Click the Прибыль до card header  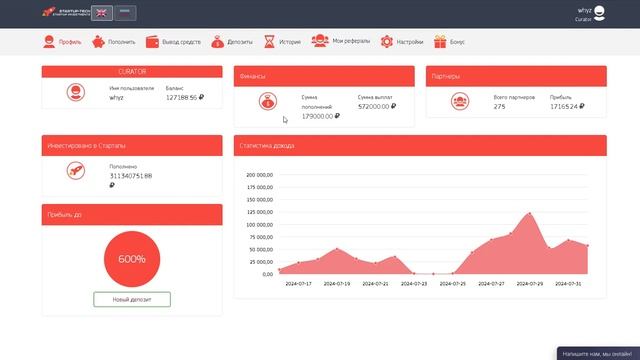click(x=132, y=215)
